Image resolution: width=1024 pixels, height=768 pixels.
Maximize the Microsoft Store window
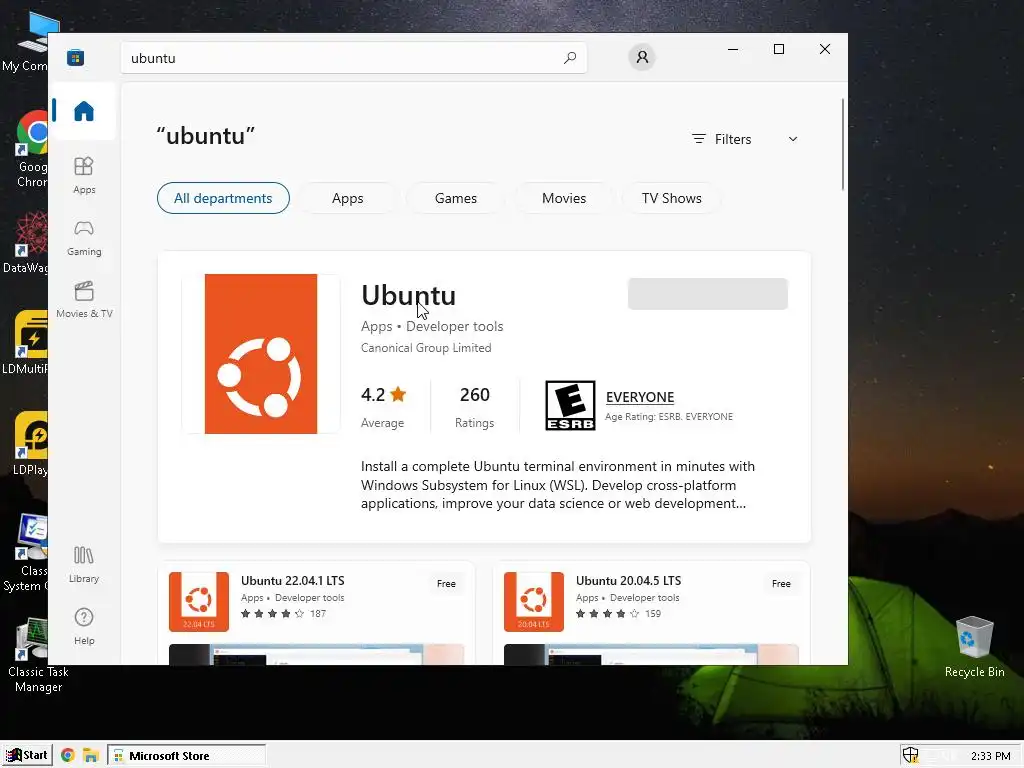coord(778,49)
